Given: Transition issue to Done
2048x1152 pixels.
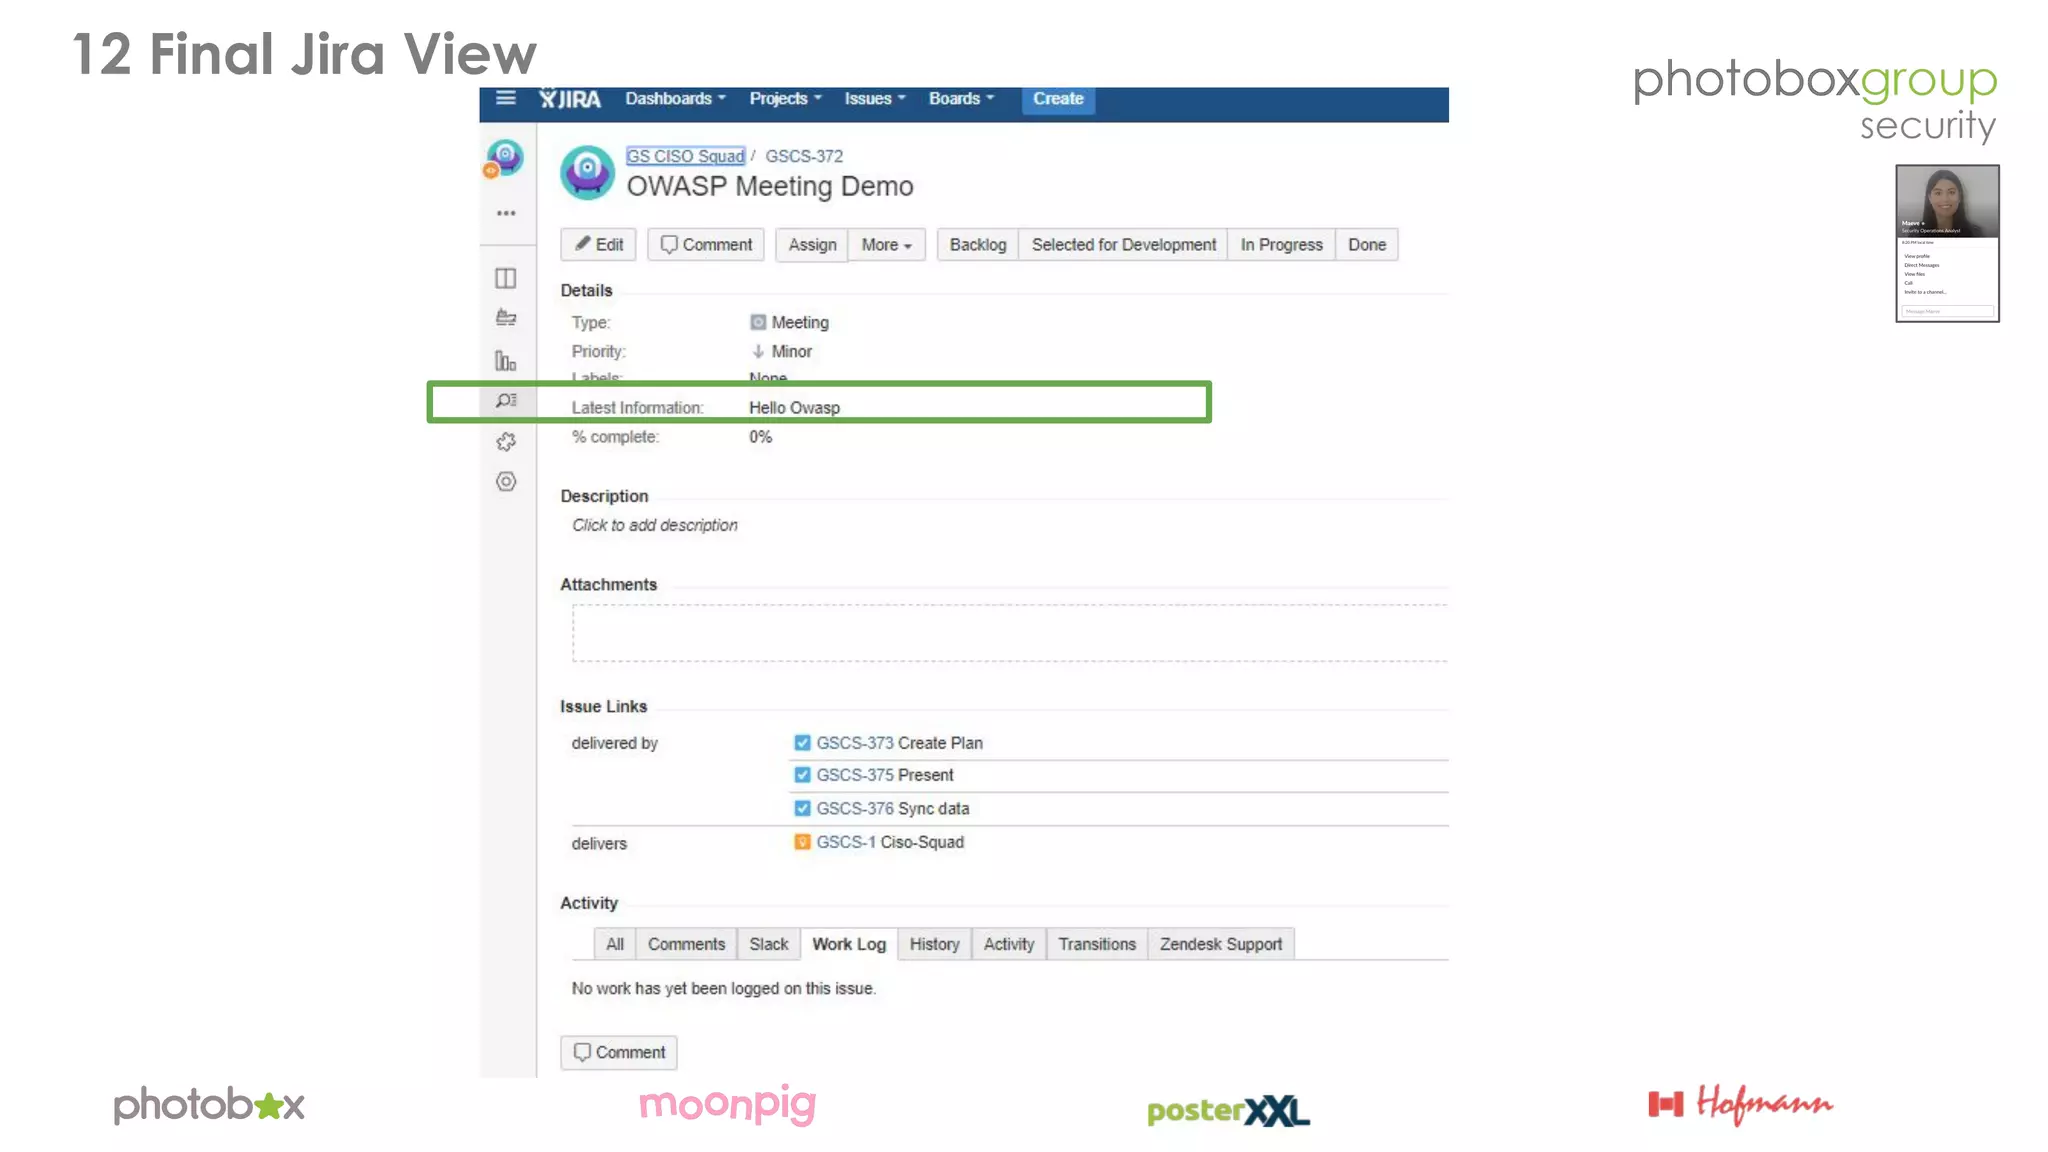Looking at the screenshot, I should pos(1367,245).
